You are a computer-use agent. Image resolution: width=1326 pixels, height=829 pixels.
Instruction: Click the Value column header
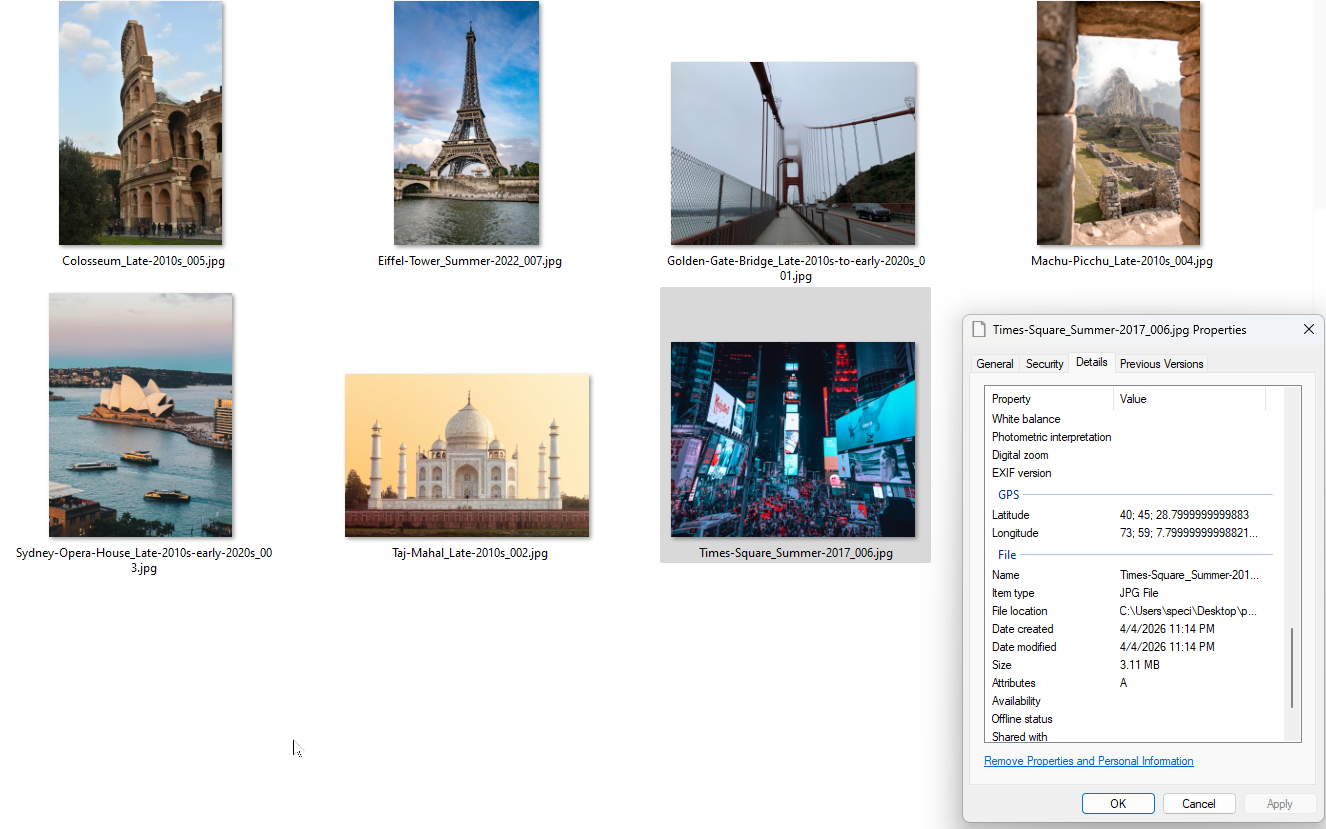(1188, 399)
